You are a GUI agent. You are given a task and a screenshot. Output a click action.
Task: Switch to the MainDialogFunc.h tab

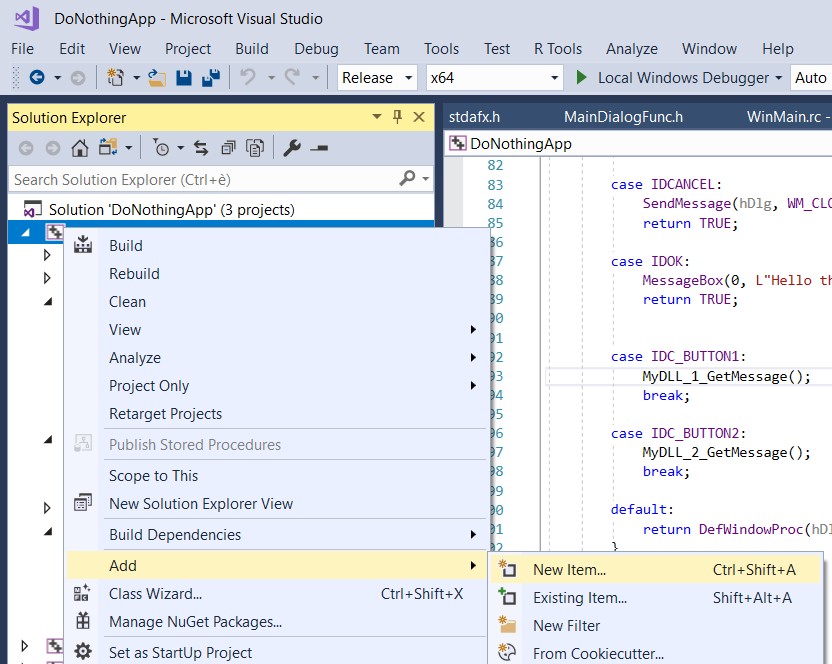[x=623, y=117]
